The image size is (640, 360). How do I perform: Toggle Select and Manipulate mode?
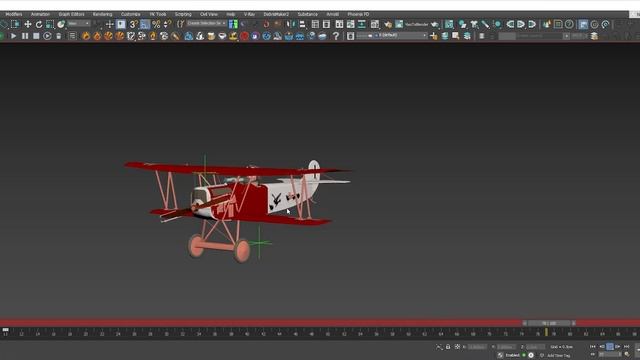click(109, 24)
